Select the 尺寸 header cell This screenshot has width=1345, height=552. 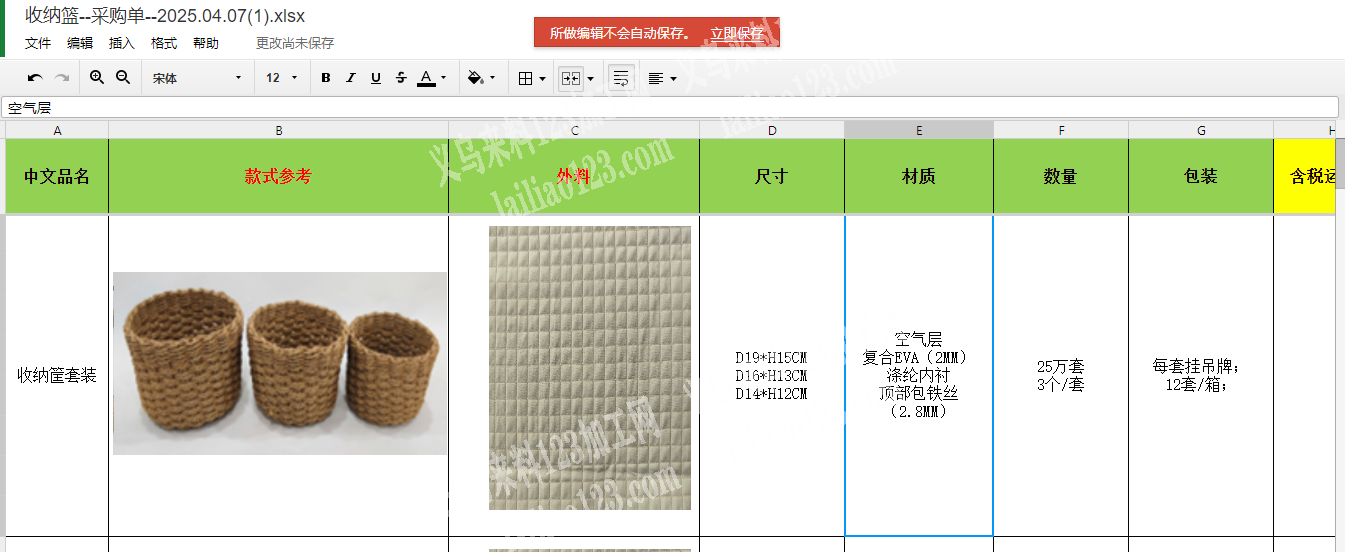pos(772,176)
